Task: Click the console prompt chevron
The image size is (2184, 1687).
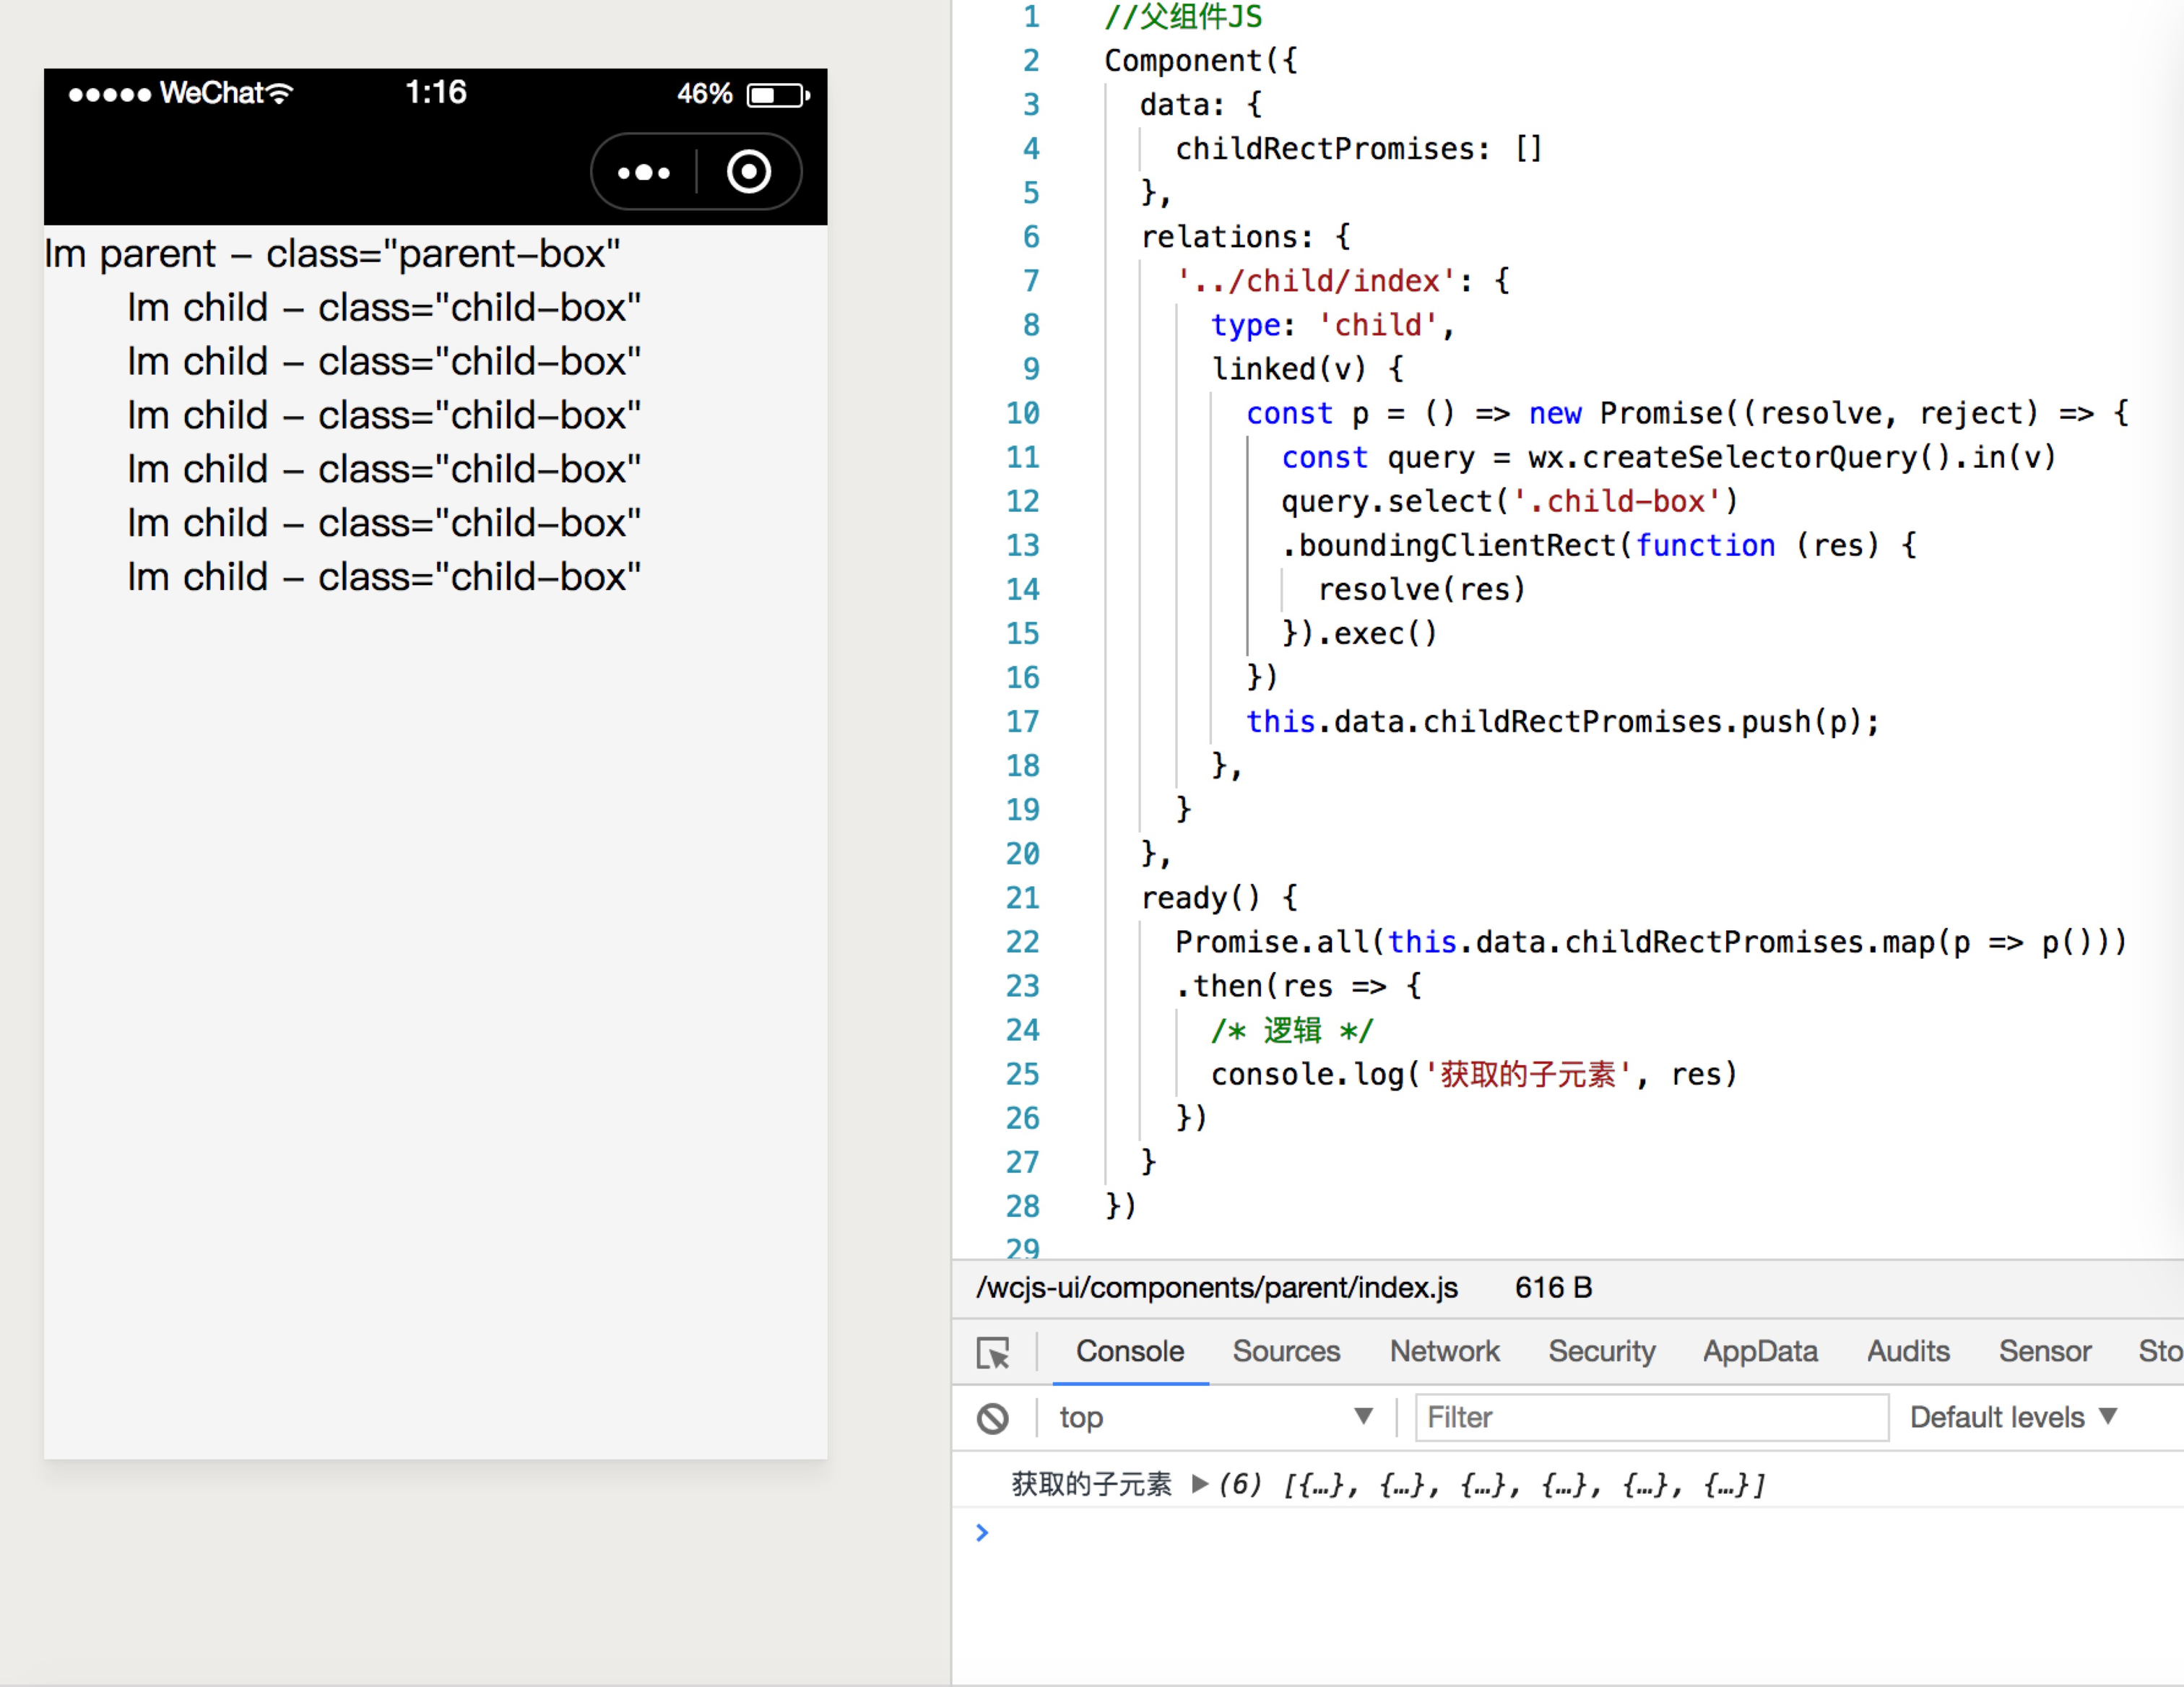Action: click(982, 1532)
